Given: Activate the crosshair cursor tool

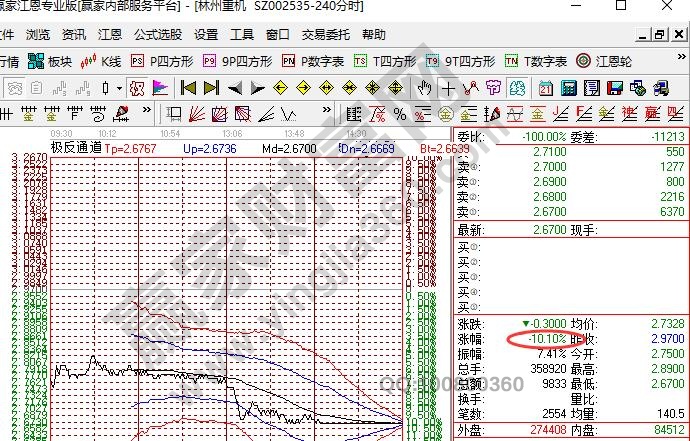Looking at the screenshot, I should 449,88.
